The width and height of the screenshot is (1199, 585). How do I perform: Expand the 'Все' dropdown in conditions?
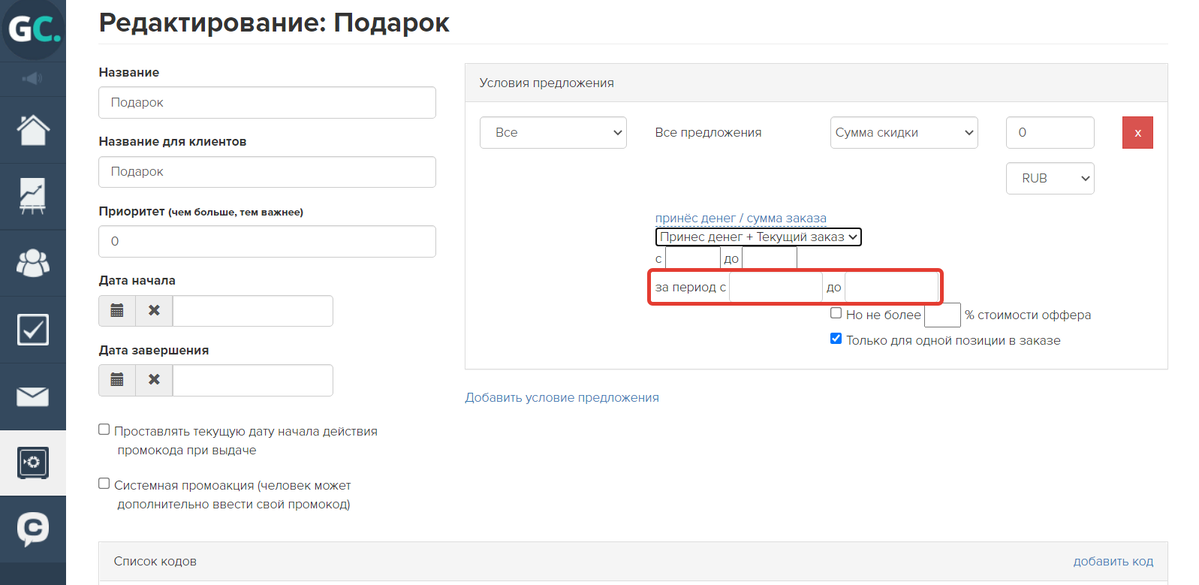click(x=553, y=132)
